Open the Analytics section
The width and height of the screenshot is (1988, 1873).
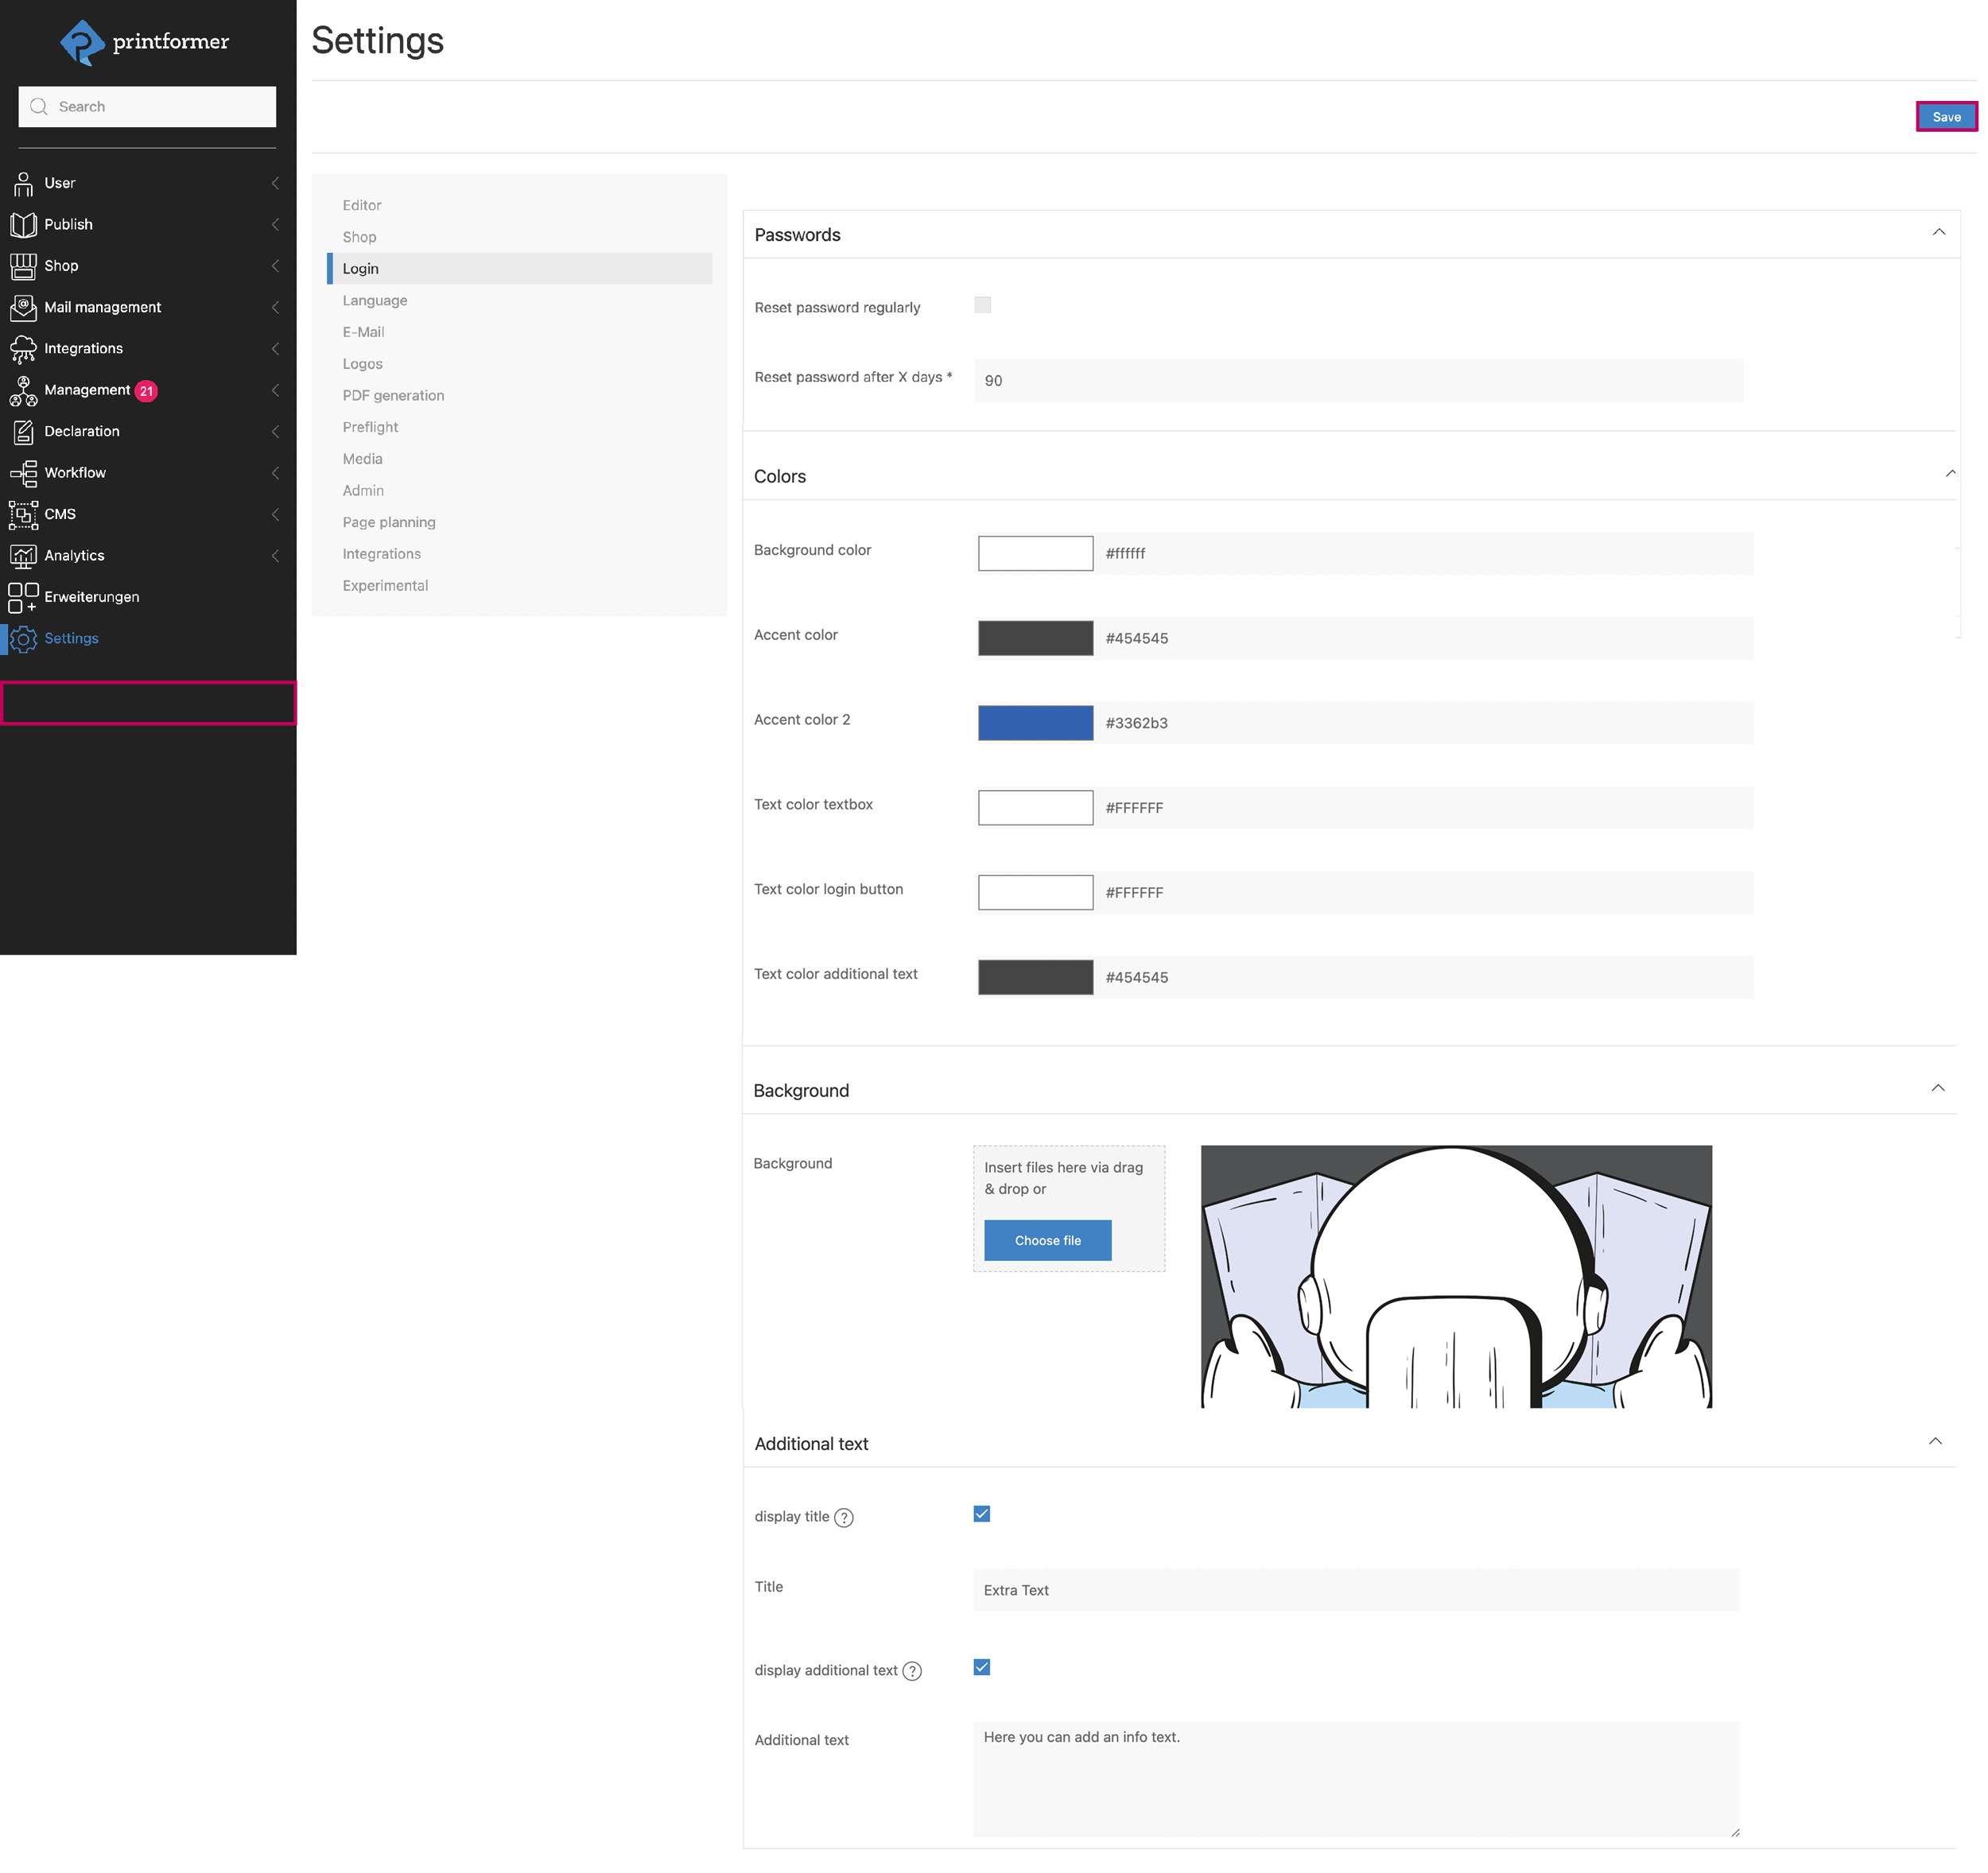(74, 555)
